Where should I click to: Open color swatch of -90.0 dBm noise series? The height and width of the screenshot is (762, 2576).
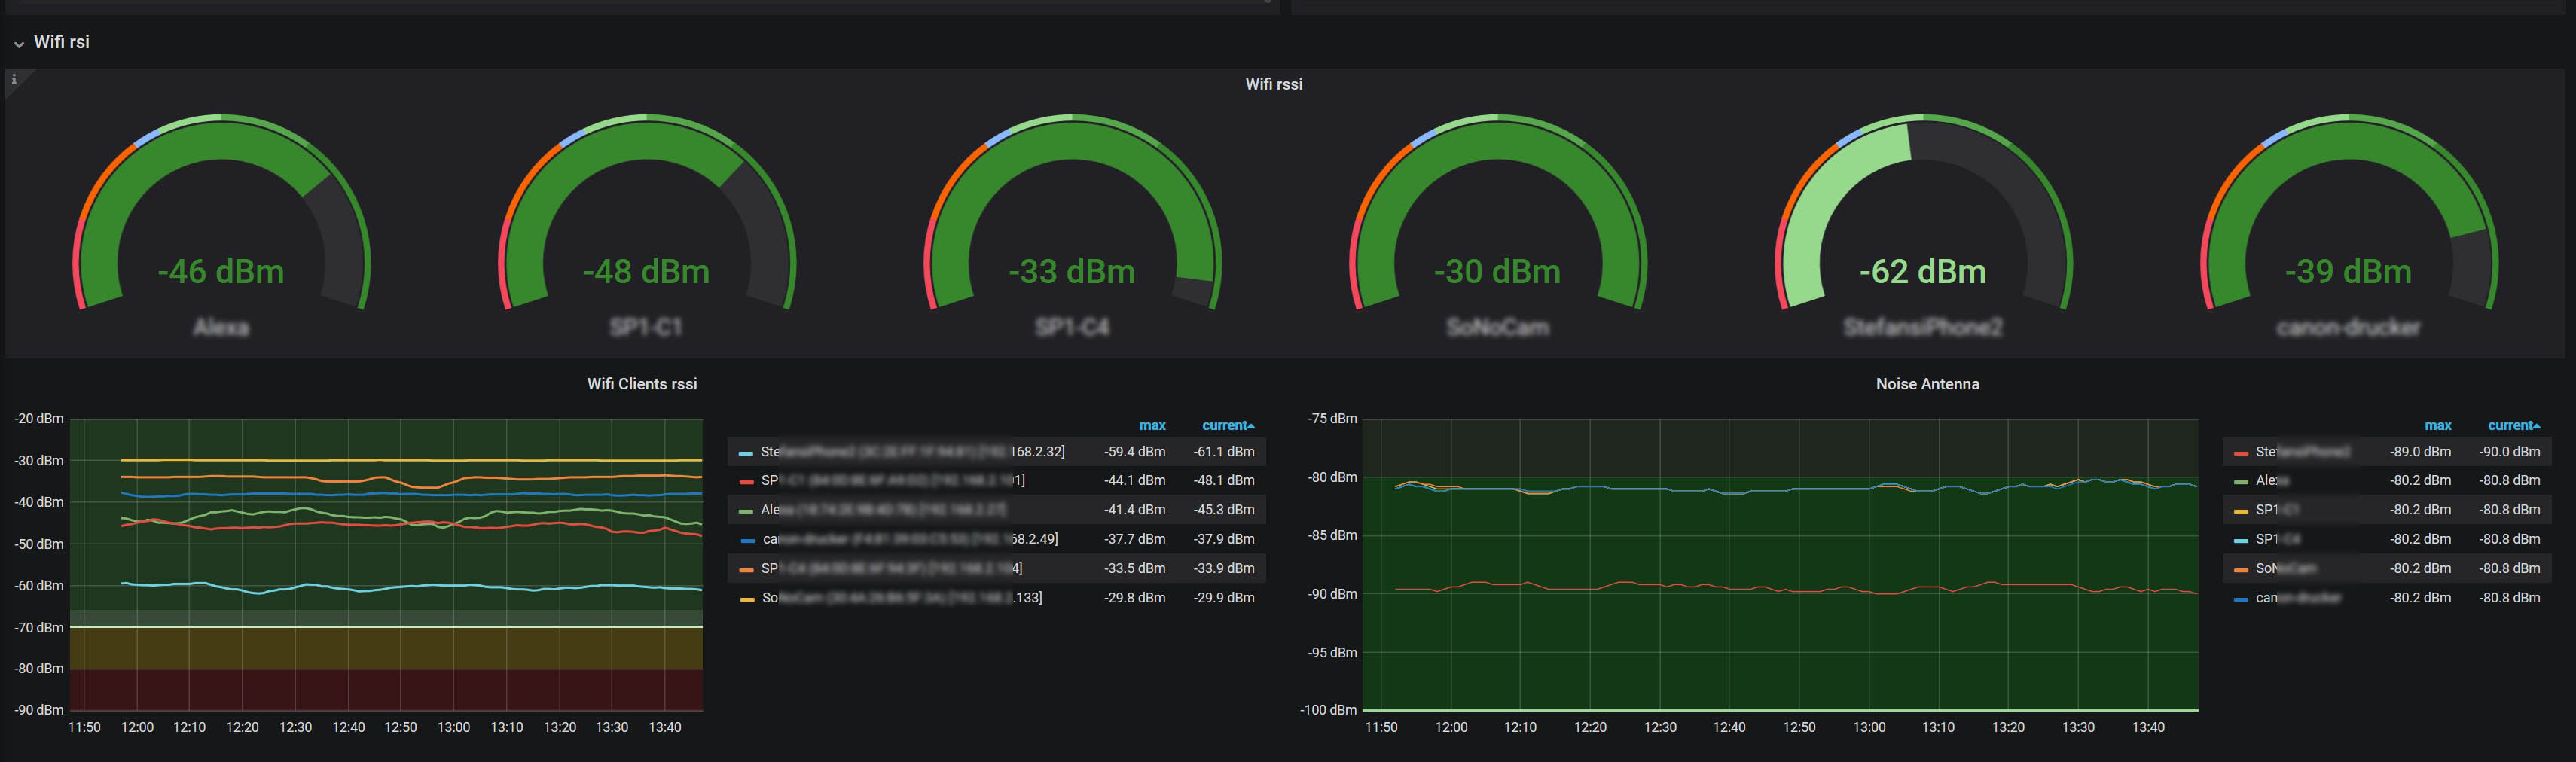click(2240, 453)
